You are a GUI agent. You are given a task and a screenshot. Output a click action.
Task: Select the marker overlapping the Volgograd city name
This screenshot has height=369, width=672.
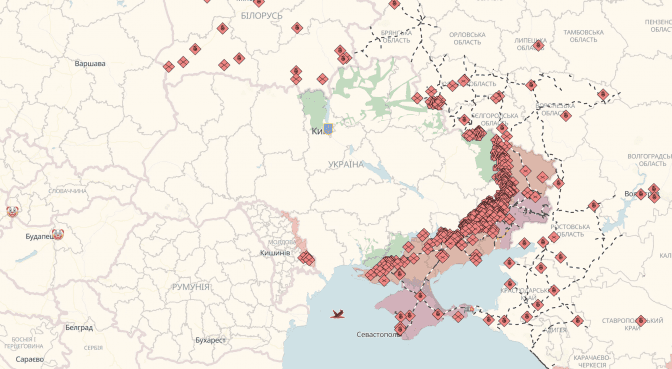[641, 194]
